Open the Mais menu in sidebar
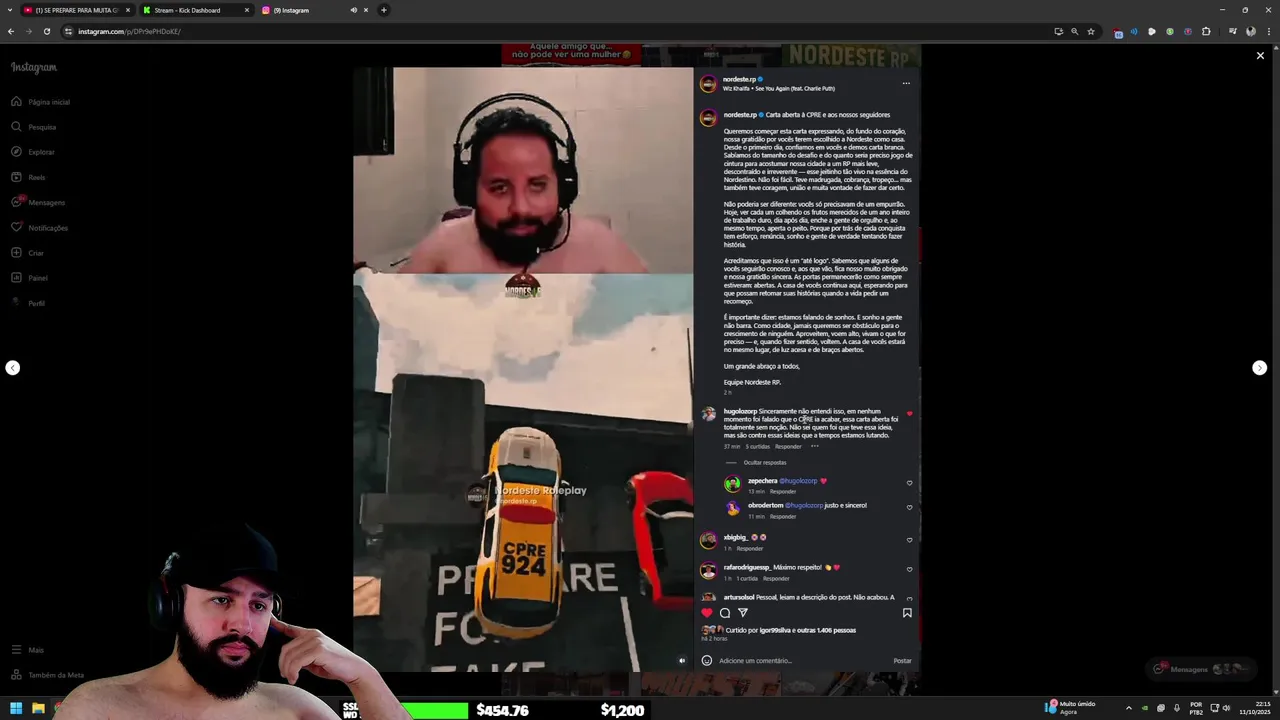The width and height of the screenshot is (1280, 720). point(28,650)
